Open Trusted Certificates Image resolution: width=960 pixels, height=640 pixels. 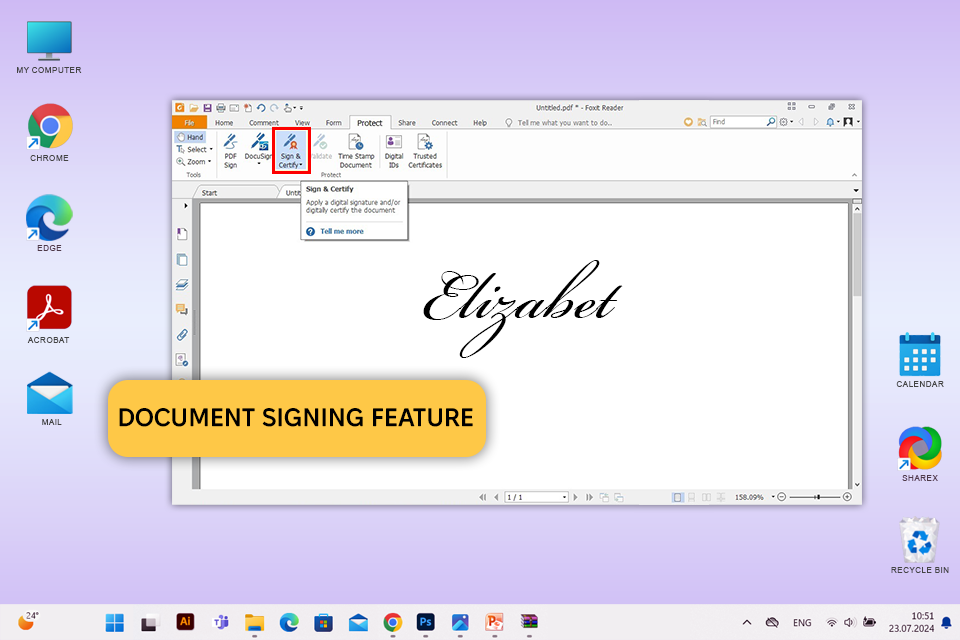[425, 151]
